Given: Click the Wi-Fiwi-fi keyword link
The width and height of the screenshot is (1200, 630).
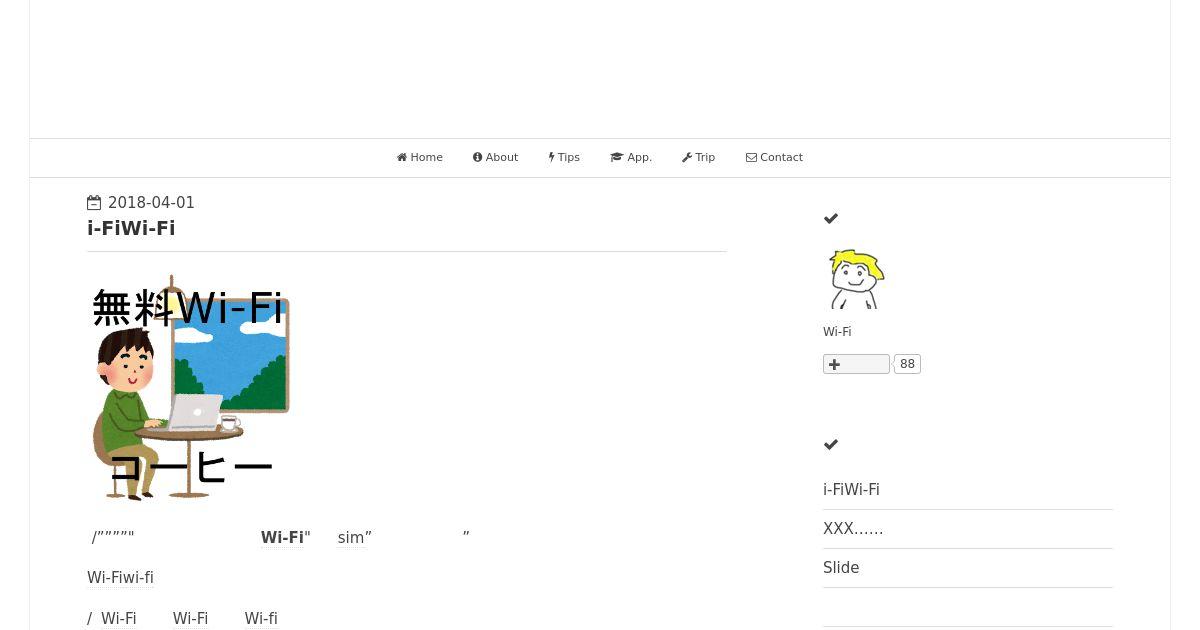Looking at the screenshot, I should [x=120, y=578].
